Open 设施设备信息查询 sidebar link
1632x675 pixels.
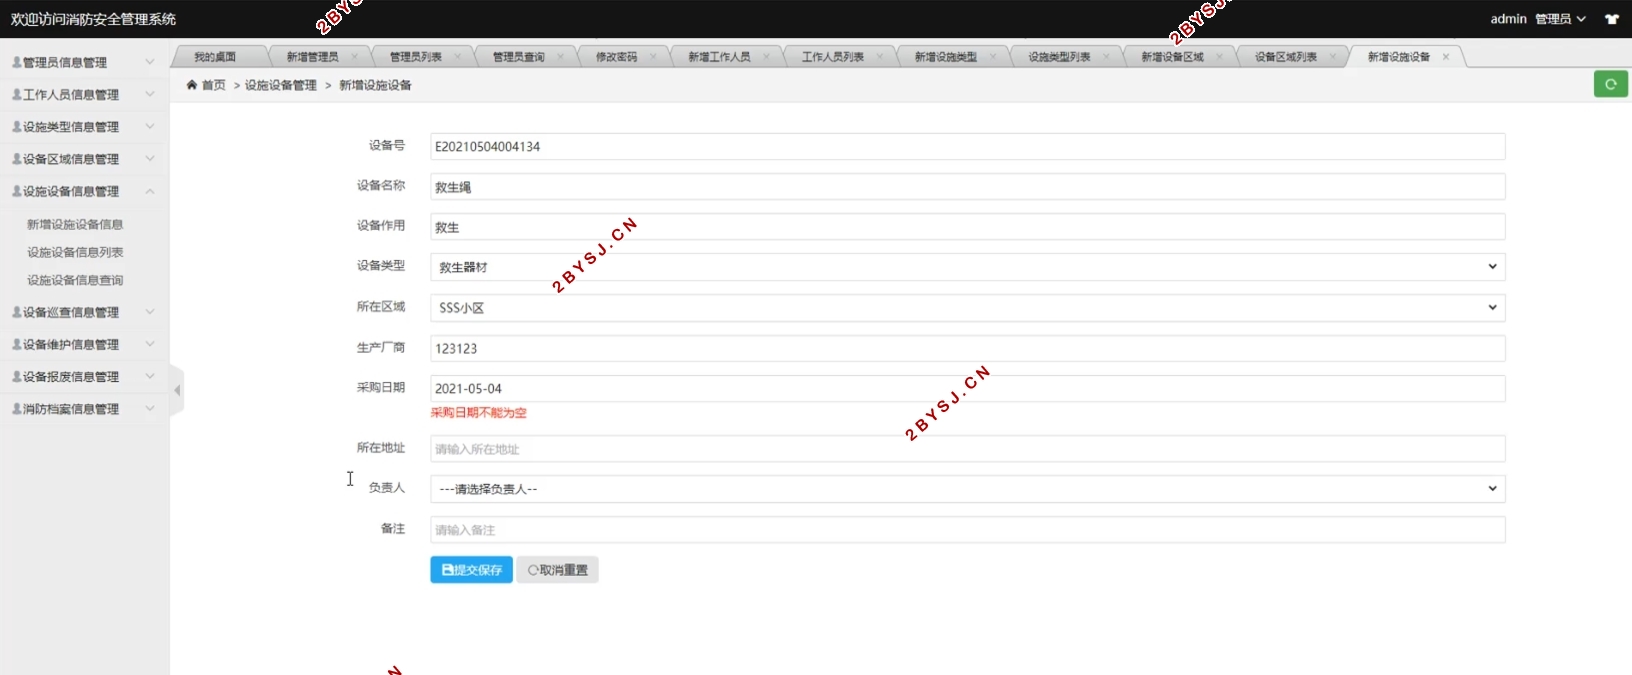[x=75, y=280]
